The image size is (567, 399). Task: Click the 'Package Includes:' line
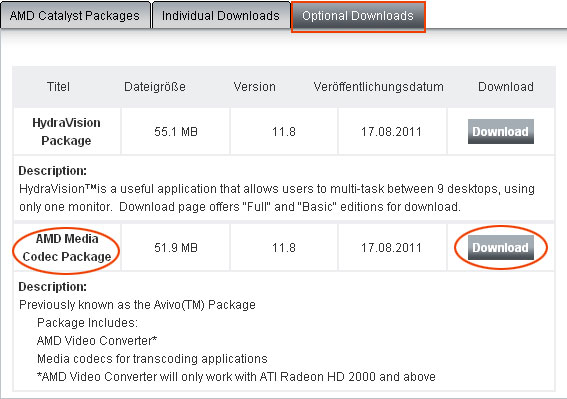[x=88, y=323]
